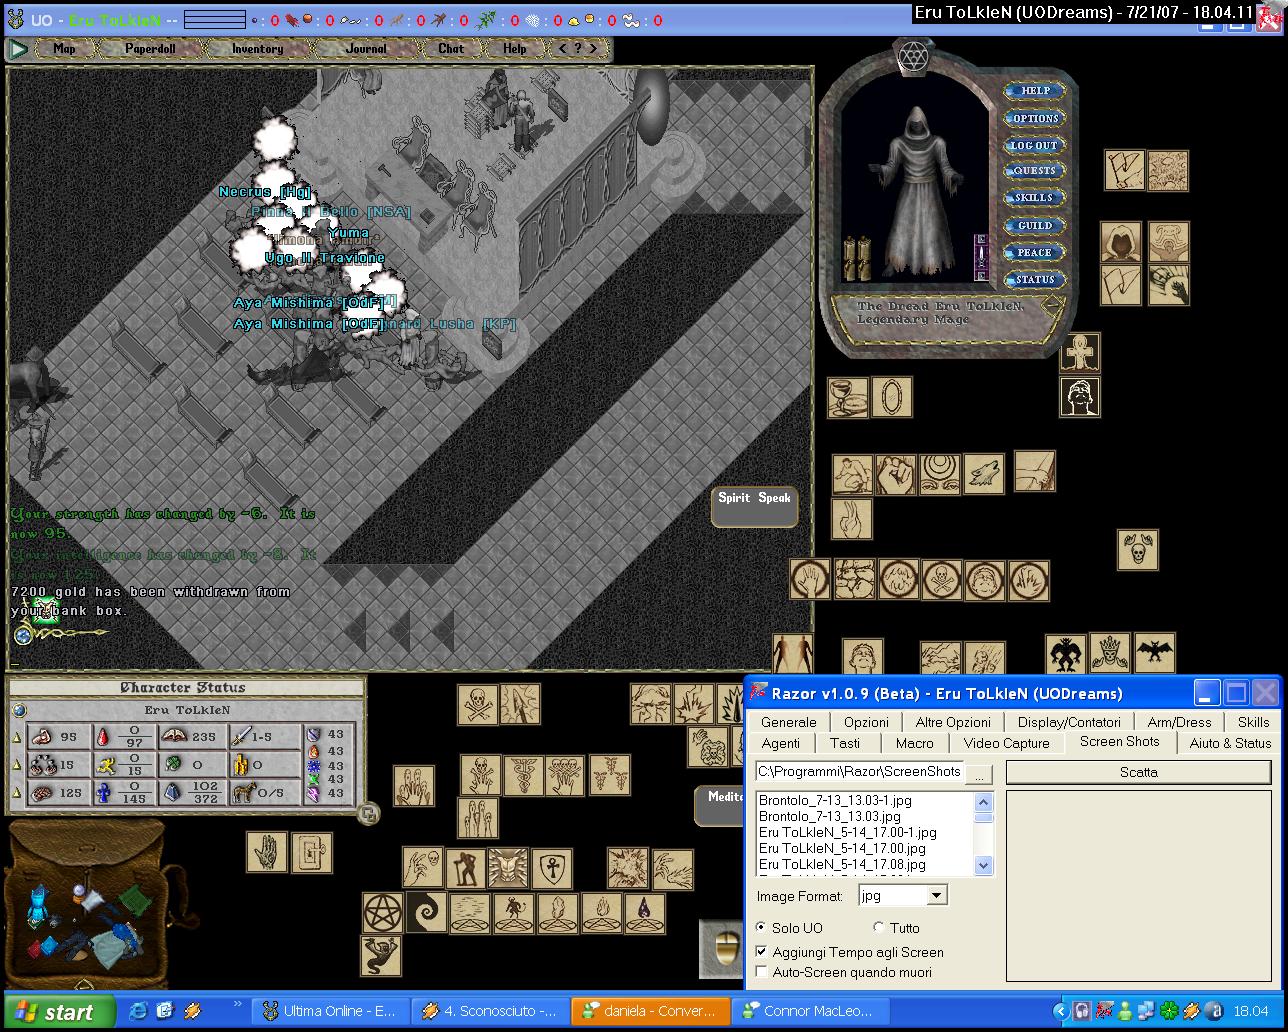Click the two raised fingers hand icon

point(852,519)
